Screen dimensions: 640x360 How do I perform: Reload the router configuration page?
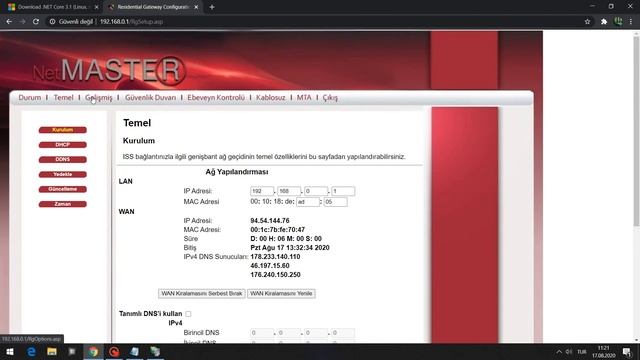coord(36,22)
